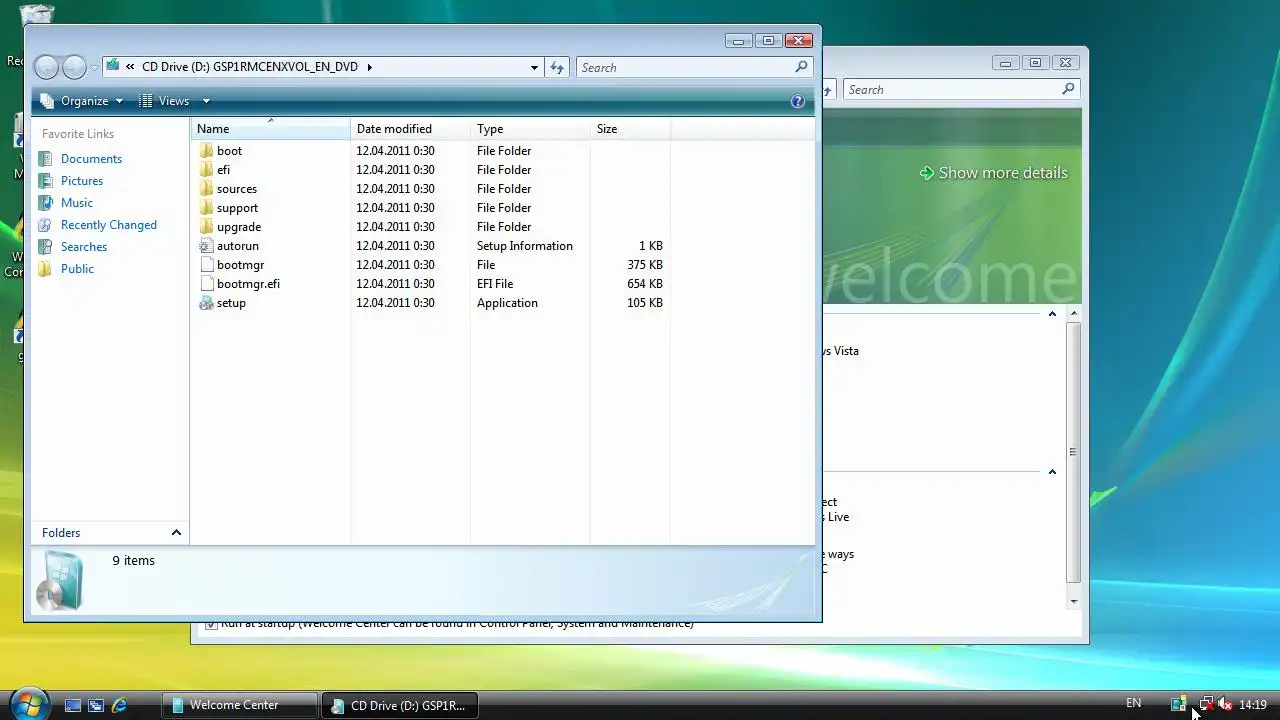The width and height of the screenshot is (1280, 720).
Task: Click the EN language bar indicator
Action: click(x=1133, y=703)
